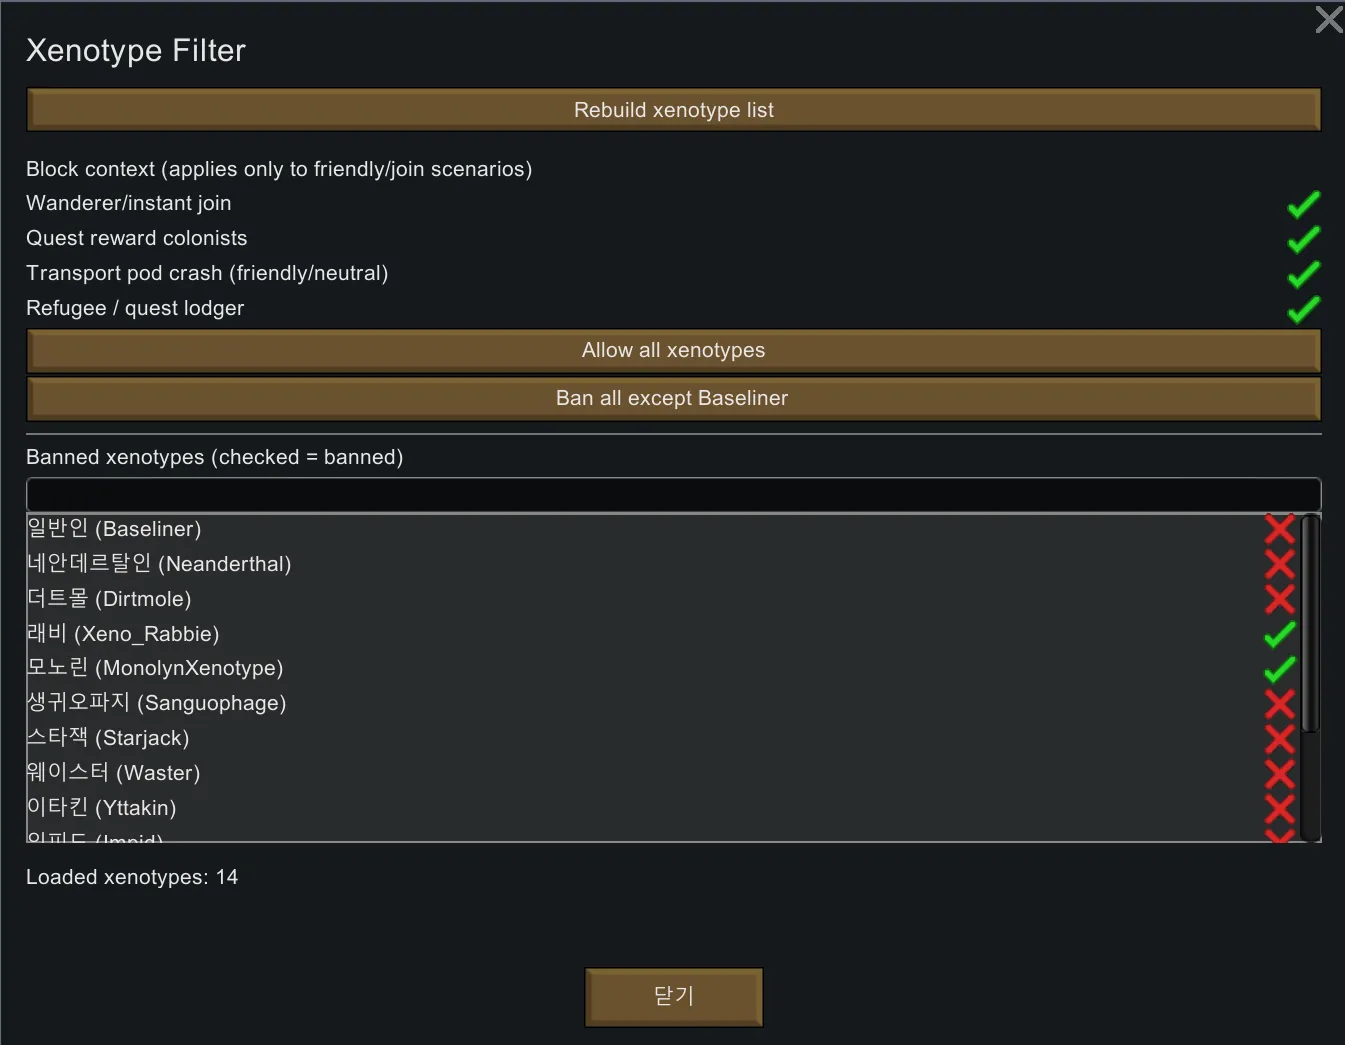The image size is (1345, 1045).
Task: Click Ban all except Baseliner
Action: coord(673,398)
